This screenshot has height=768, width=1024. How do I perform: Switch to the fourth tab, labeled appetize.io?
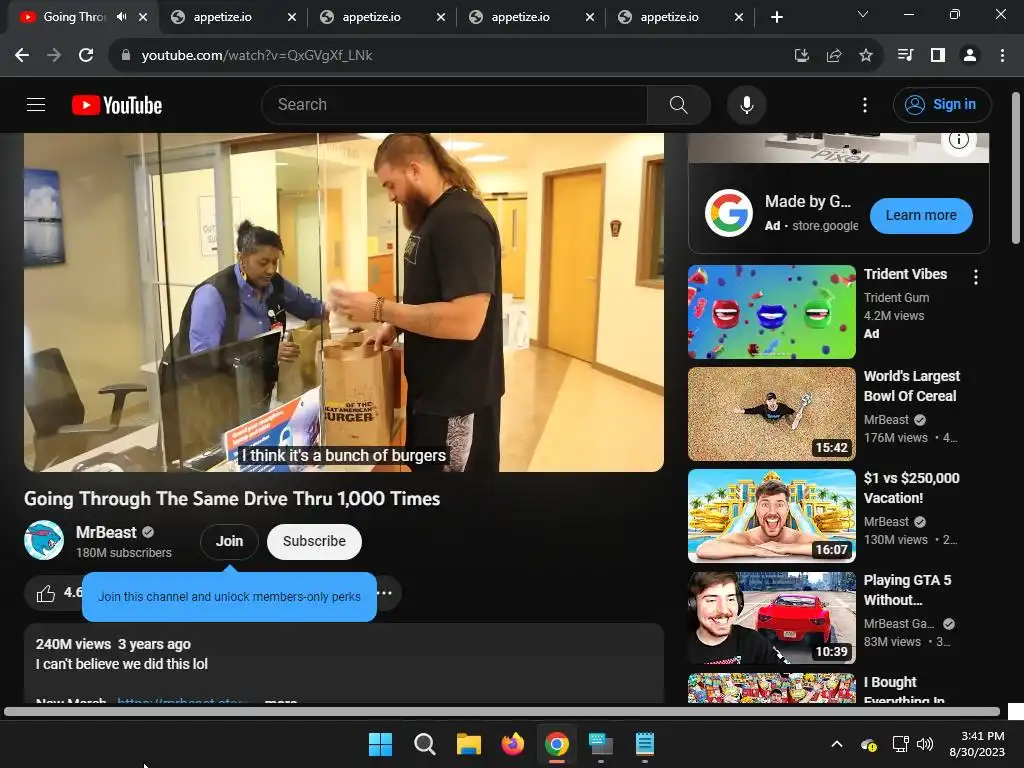(x=520, y=17)
